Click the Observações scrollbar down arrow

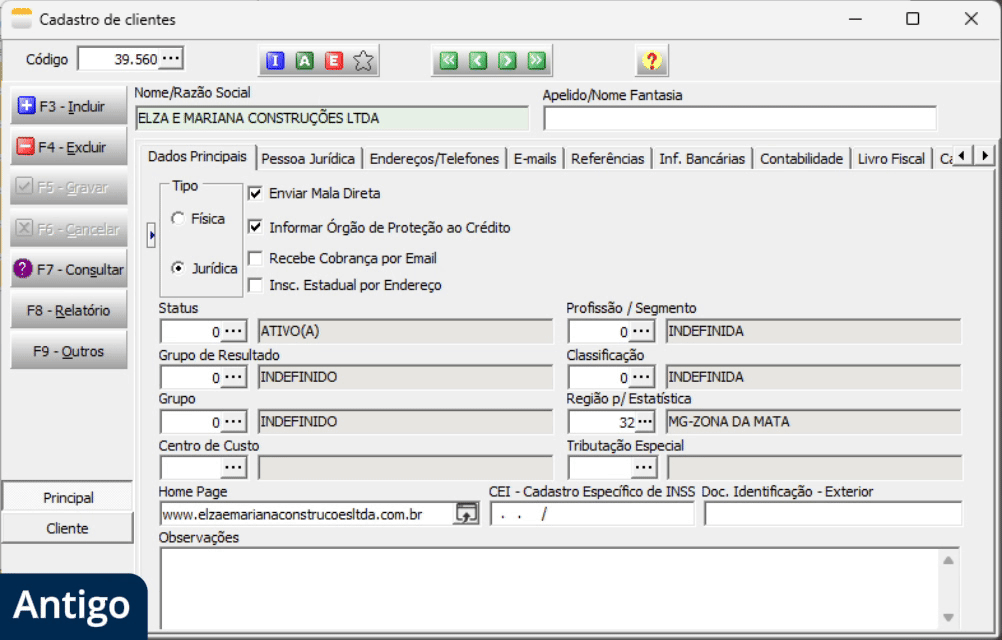[948, 617]
